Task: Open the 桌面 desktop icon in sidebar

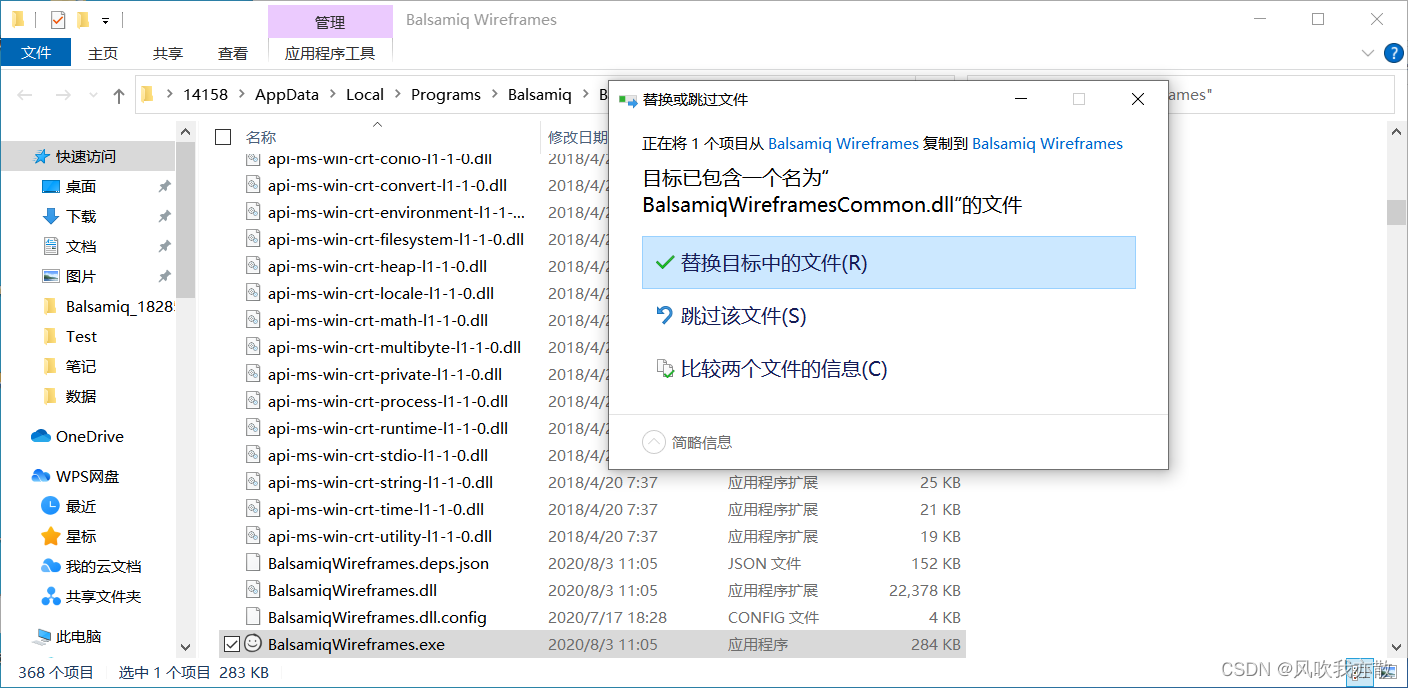Action: point(51,186)
